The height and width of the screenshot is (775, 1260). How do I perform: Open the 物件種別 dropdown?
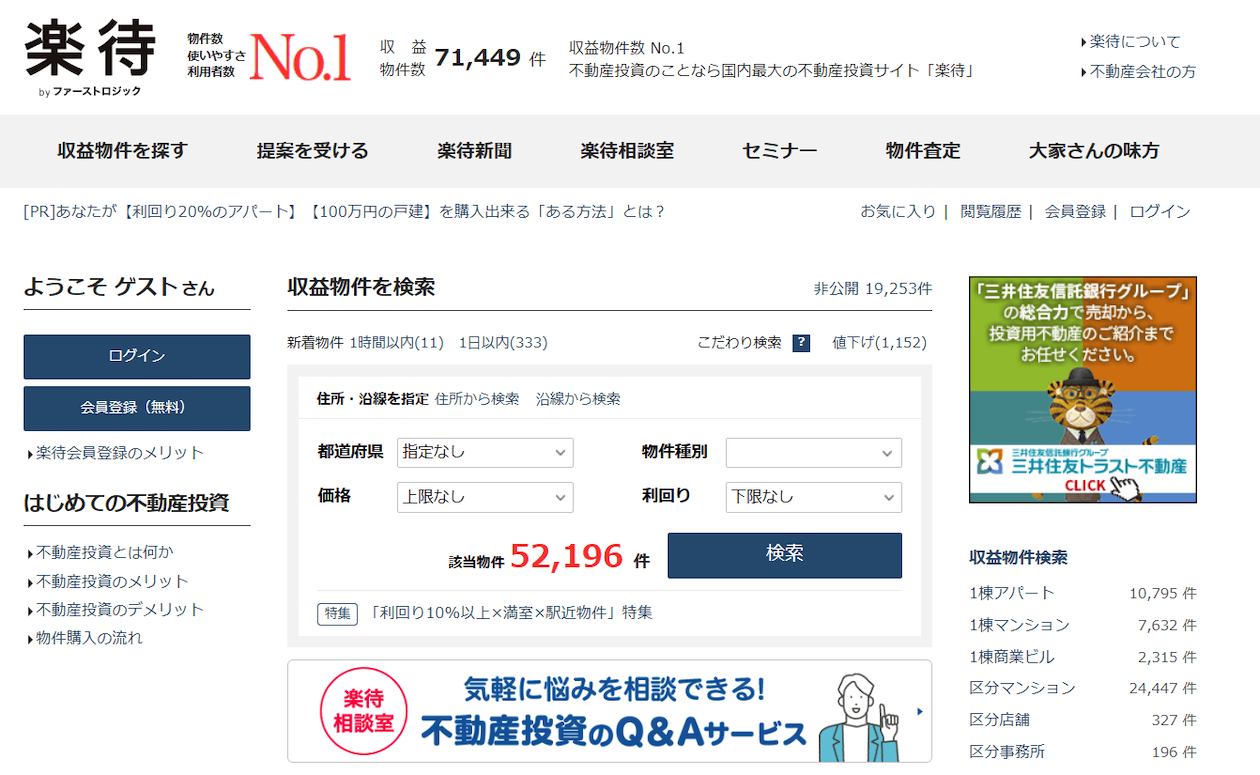click(x=813, y=453)
